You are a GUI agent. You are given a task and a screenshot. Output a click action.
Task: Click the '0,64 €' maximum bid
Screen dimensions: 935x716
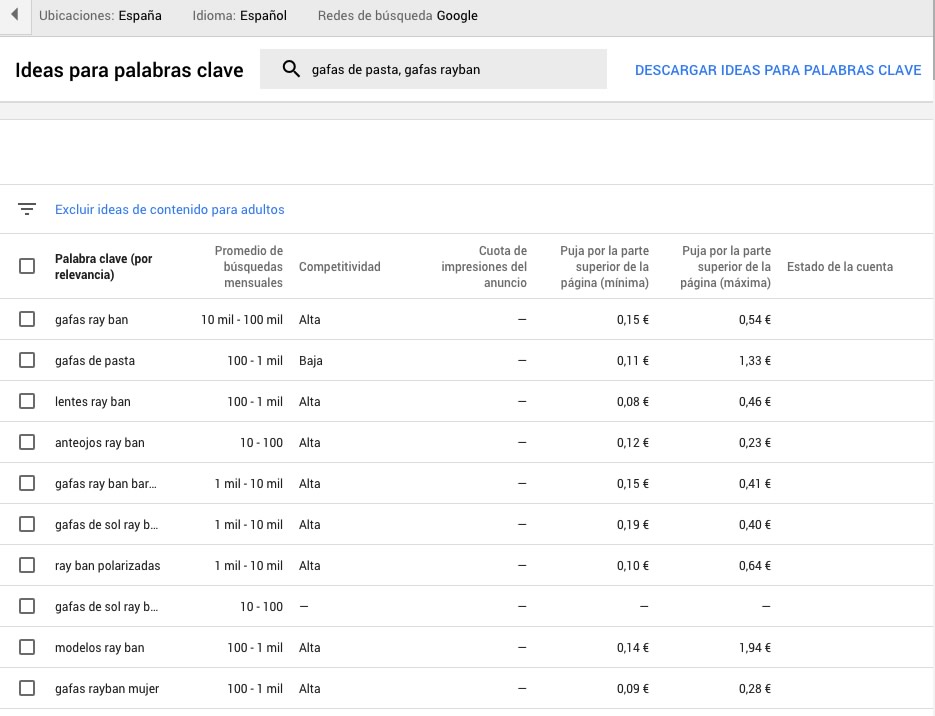pyautogui.click(x=754, y=566)
